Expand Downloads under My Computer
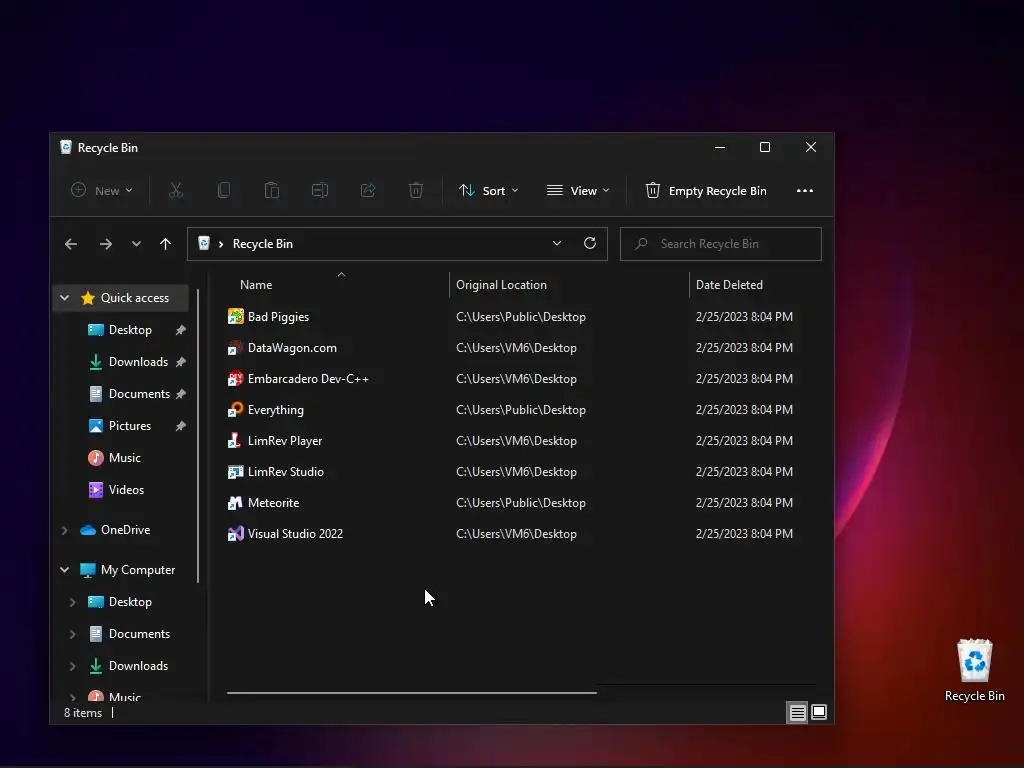Image resolution: width=1024 pixels, height=768 pixels. click(72, 666)
